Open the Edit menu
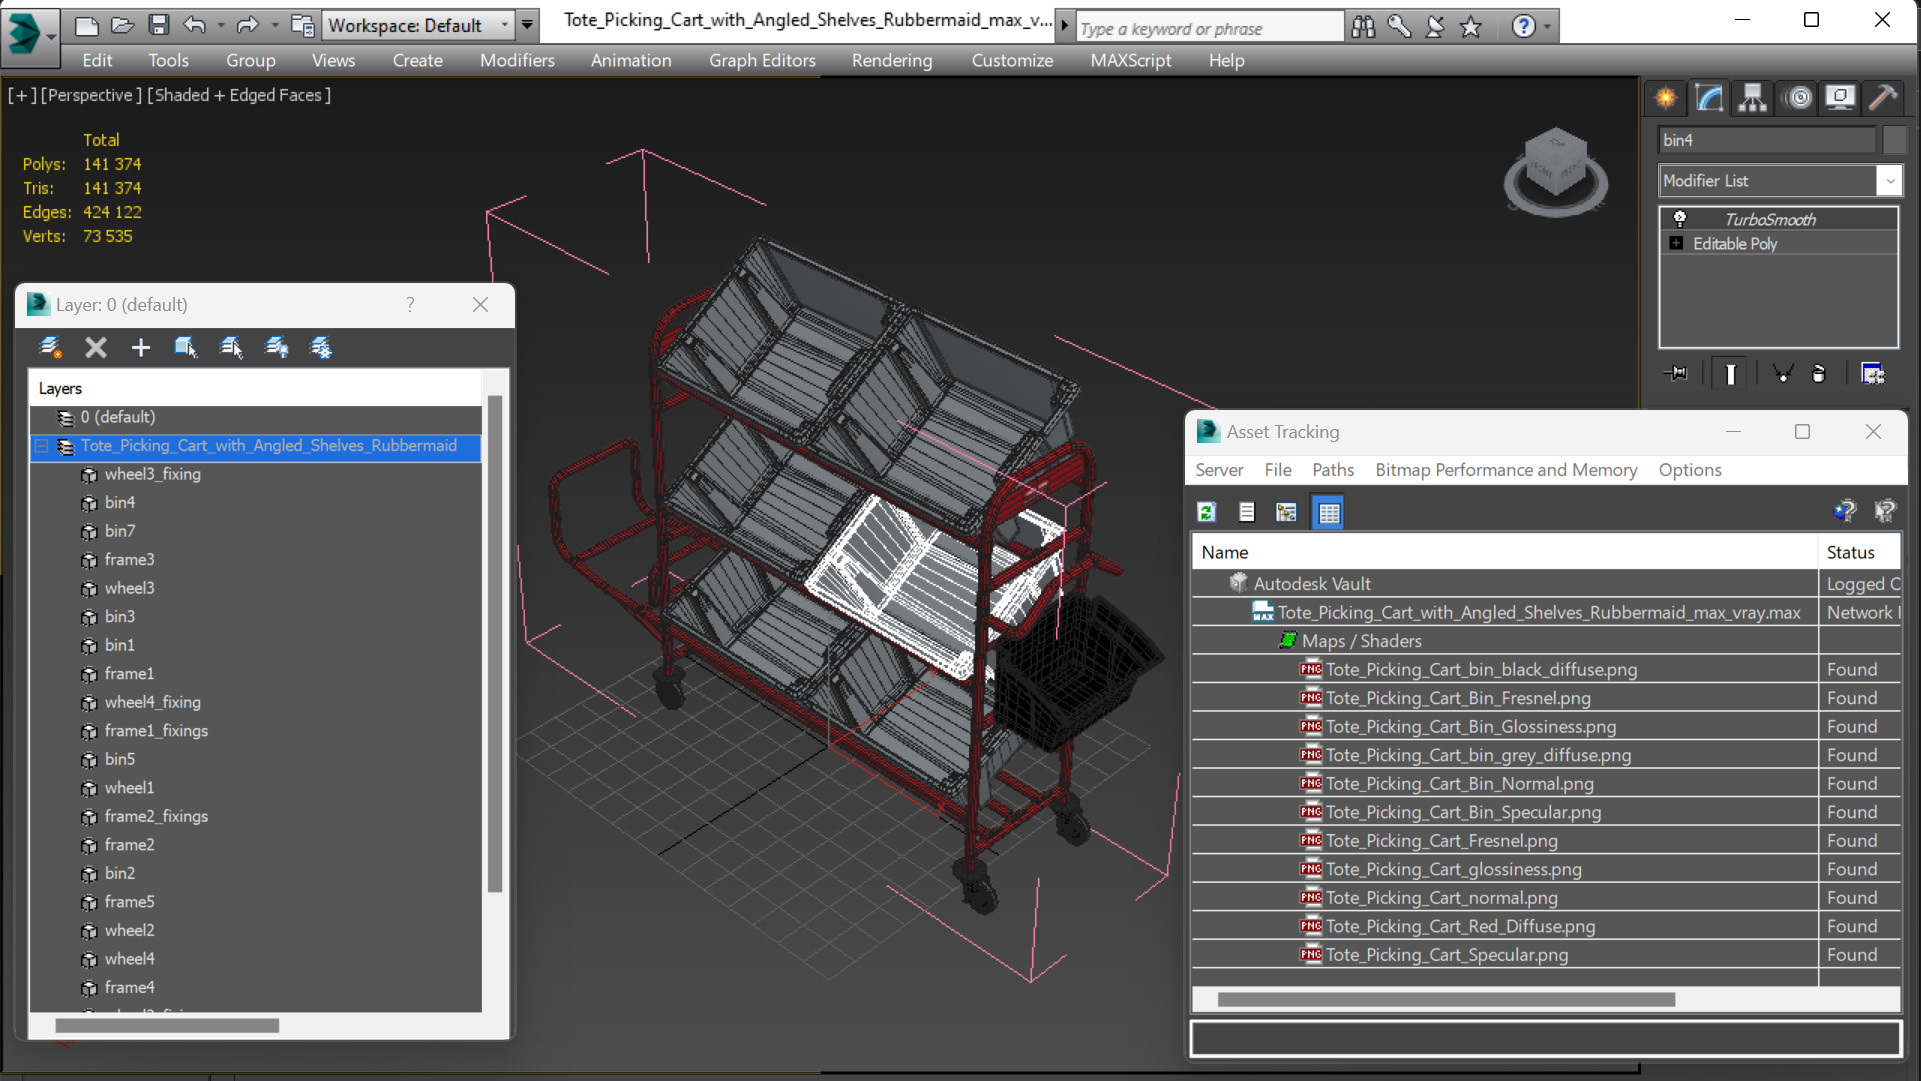 pyautogui.click(x=96, y=60)
